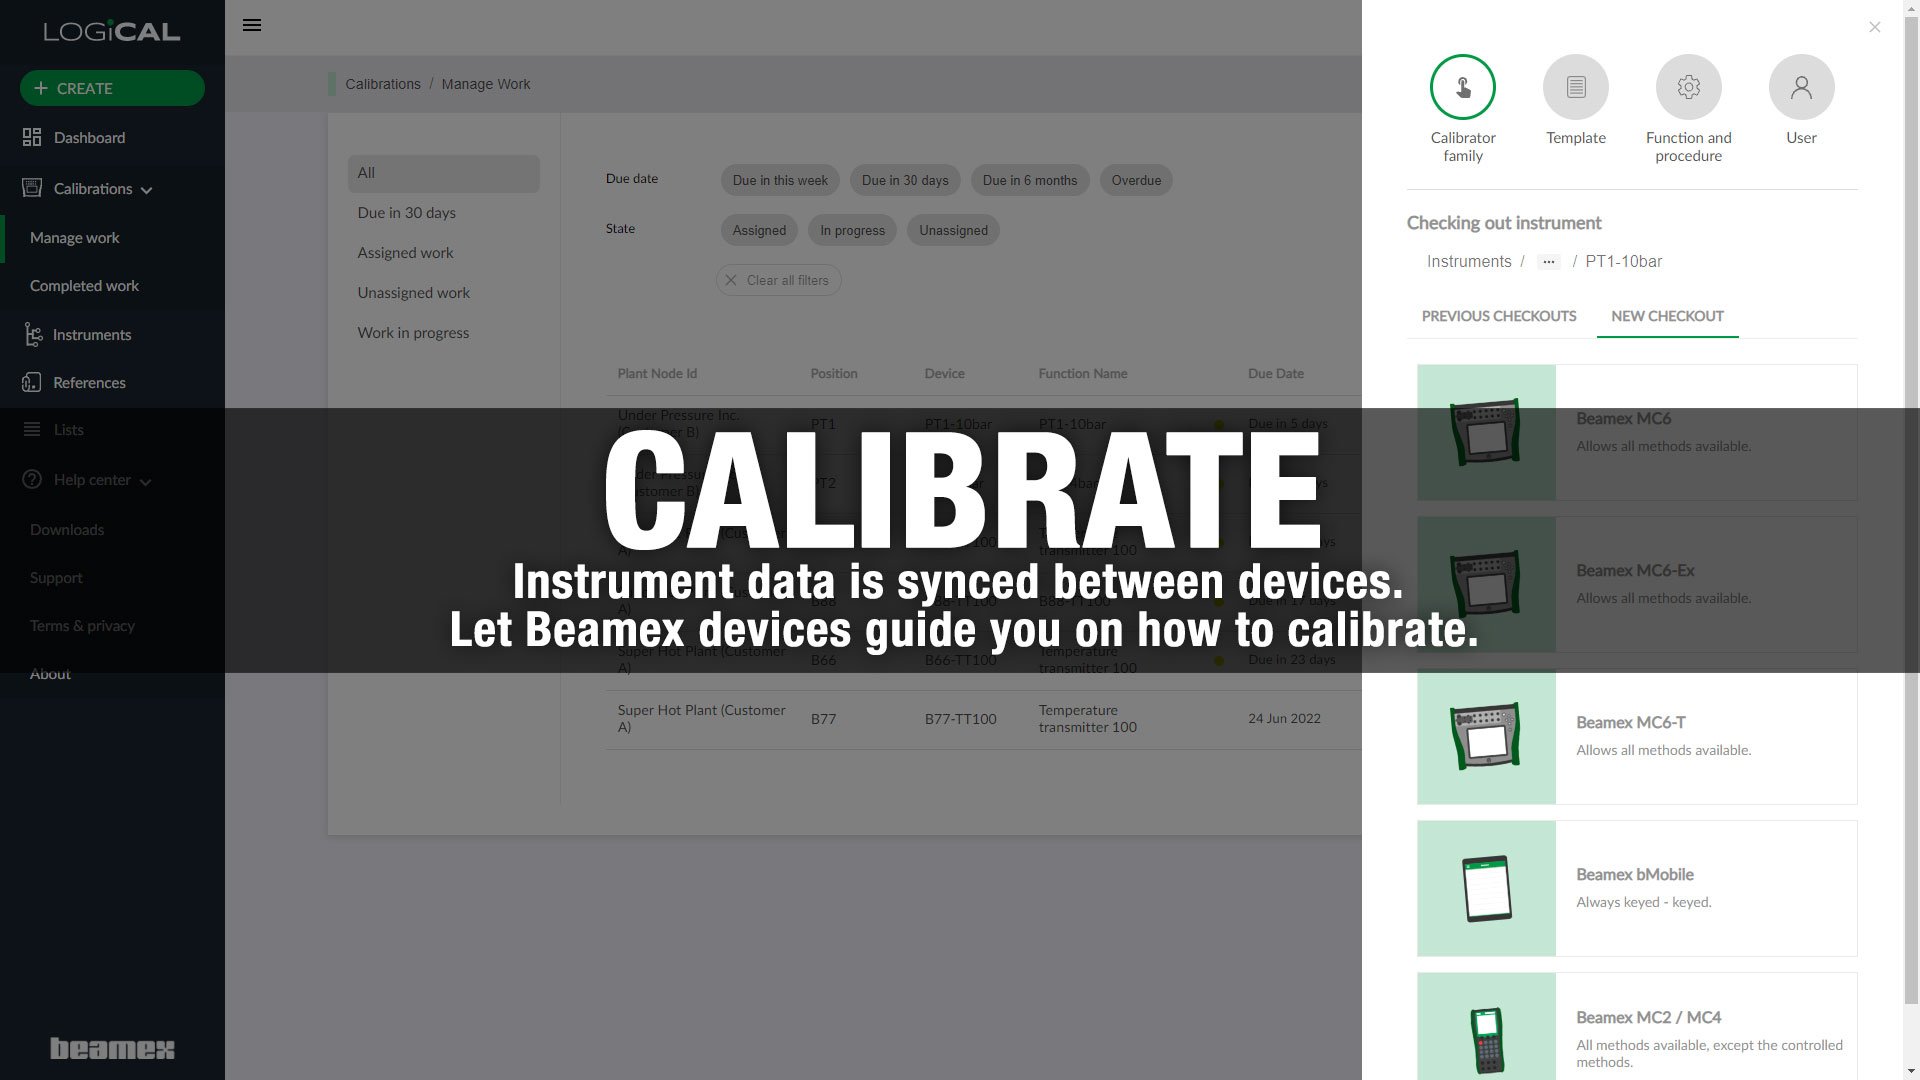Open the hamburger menu icon
The height and width of the screenshot is (1080, 1920).
(252, 25)
